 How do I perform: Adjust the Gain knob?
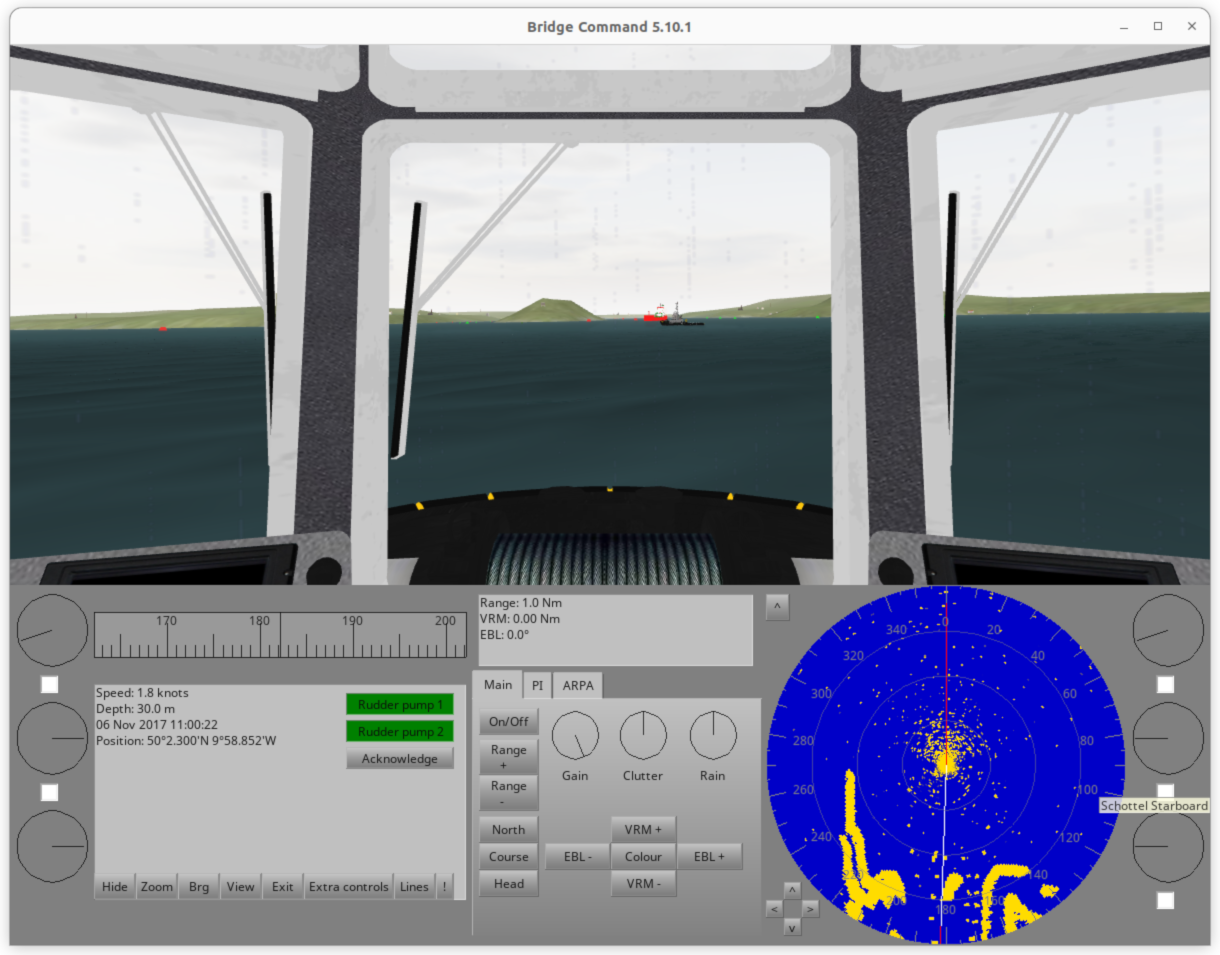click(576, 738)
